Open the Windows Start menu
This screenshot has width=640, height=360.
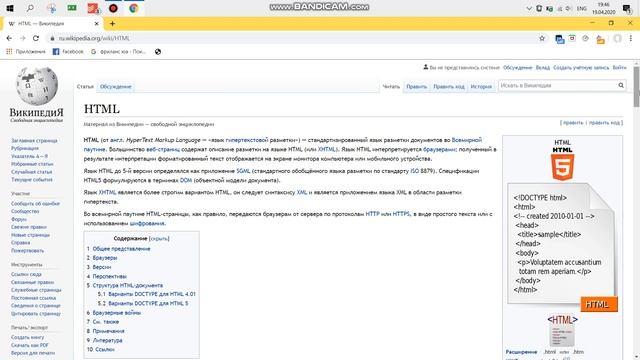coord(10,8)
